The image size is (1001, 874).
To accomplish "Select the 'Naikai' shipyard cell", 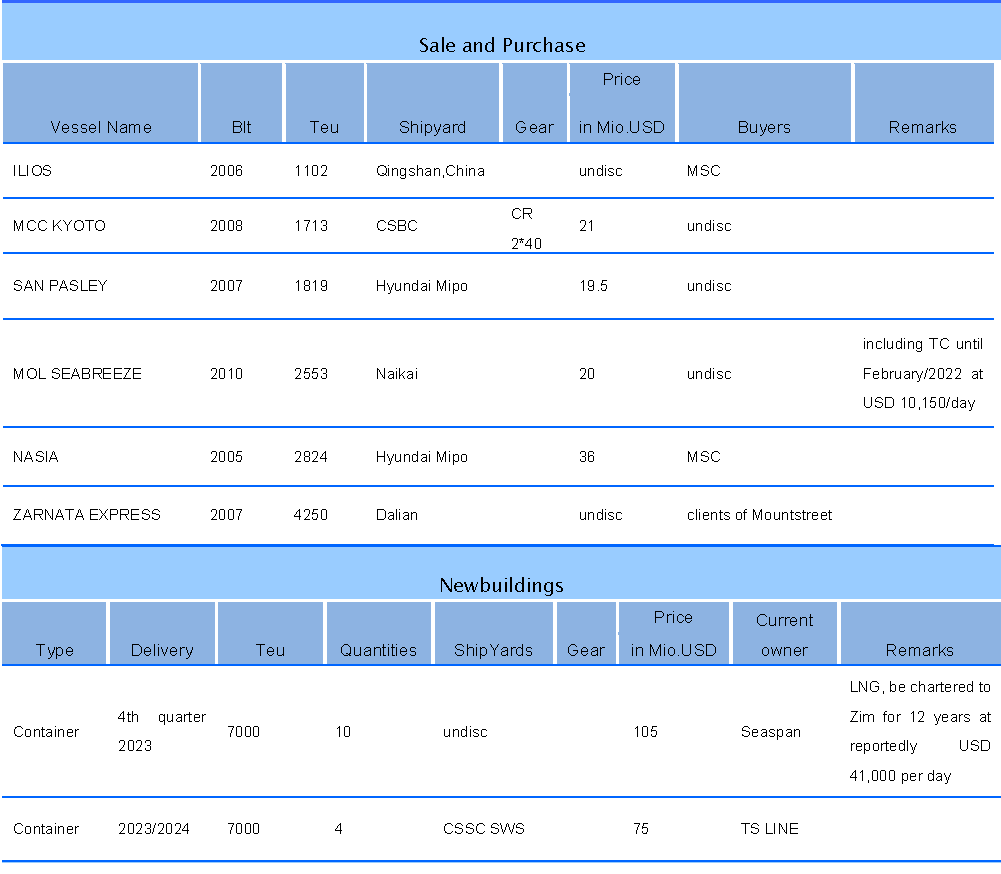I will coord(396,374).
